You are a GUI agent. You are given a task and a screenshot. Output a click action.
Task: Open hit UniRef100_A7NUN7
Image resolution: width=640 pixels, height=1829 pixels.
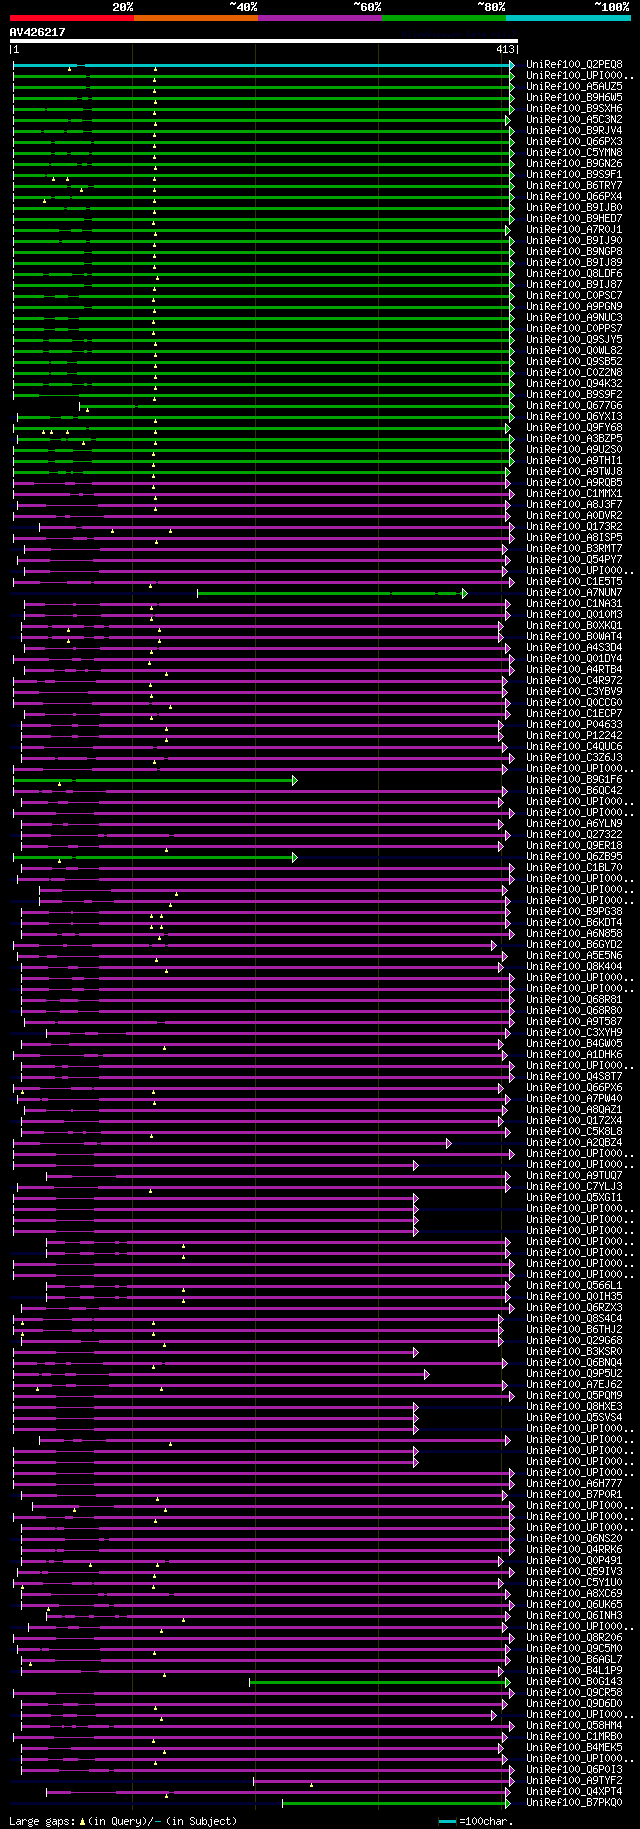coord(574,592)
